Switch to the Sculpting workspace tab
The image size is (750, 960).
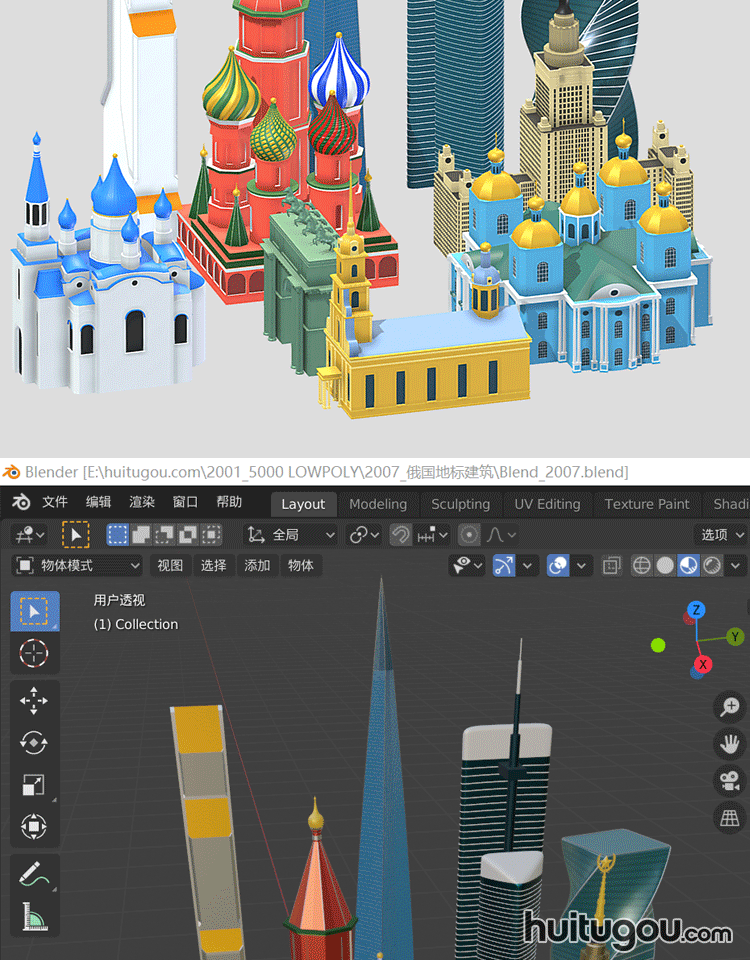pos(460,504)
